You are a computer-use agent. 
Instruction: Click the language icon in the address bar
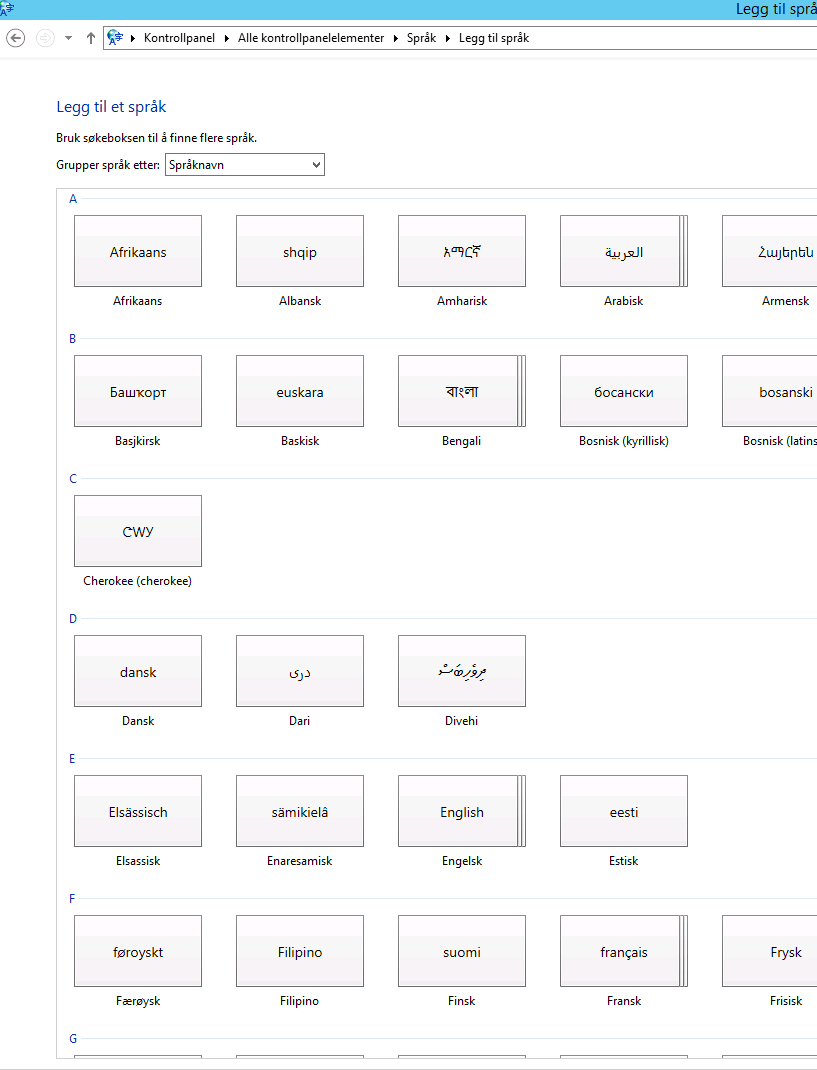[115, 38]
